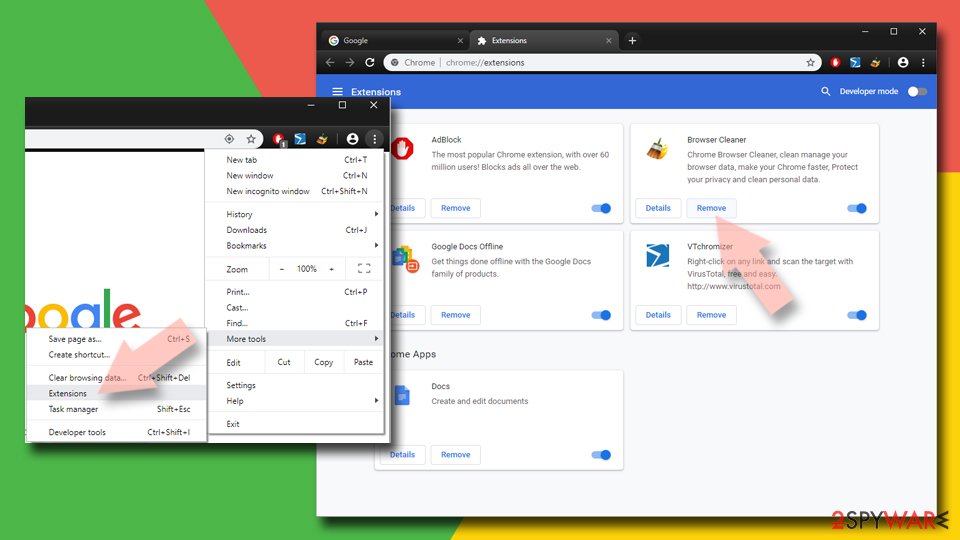Disable the AdBlock extension toggle

601,208
